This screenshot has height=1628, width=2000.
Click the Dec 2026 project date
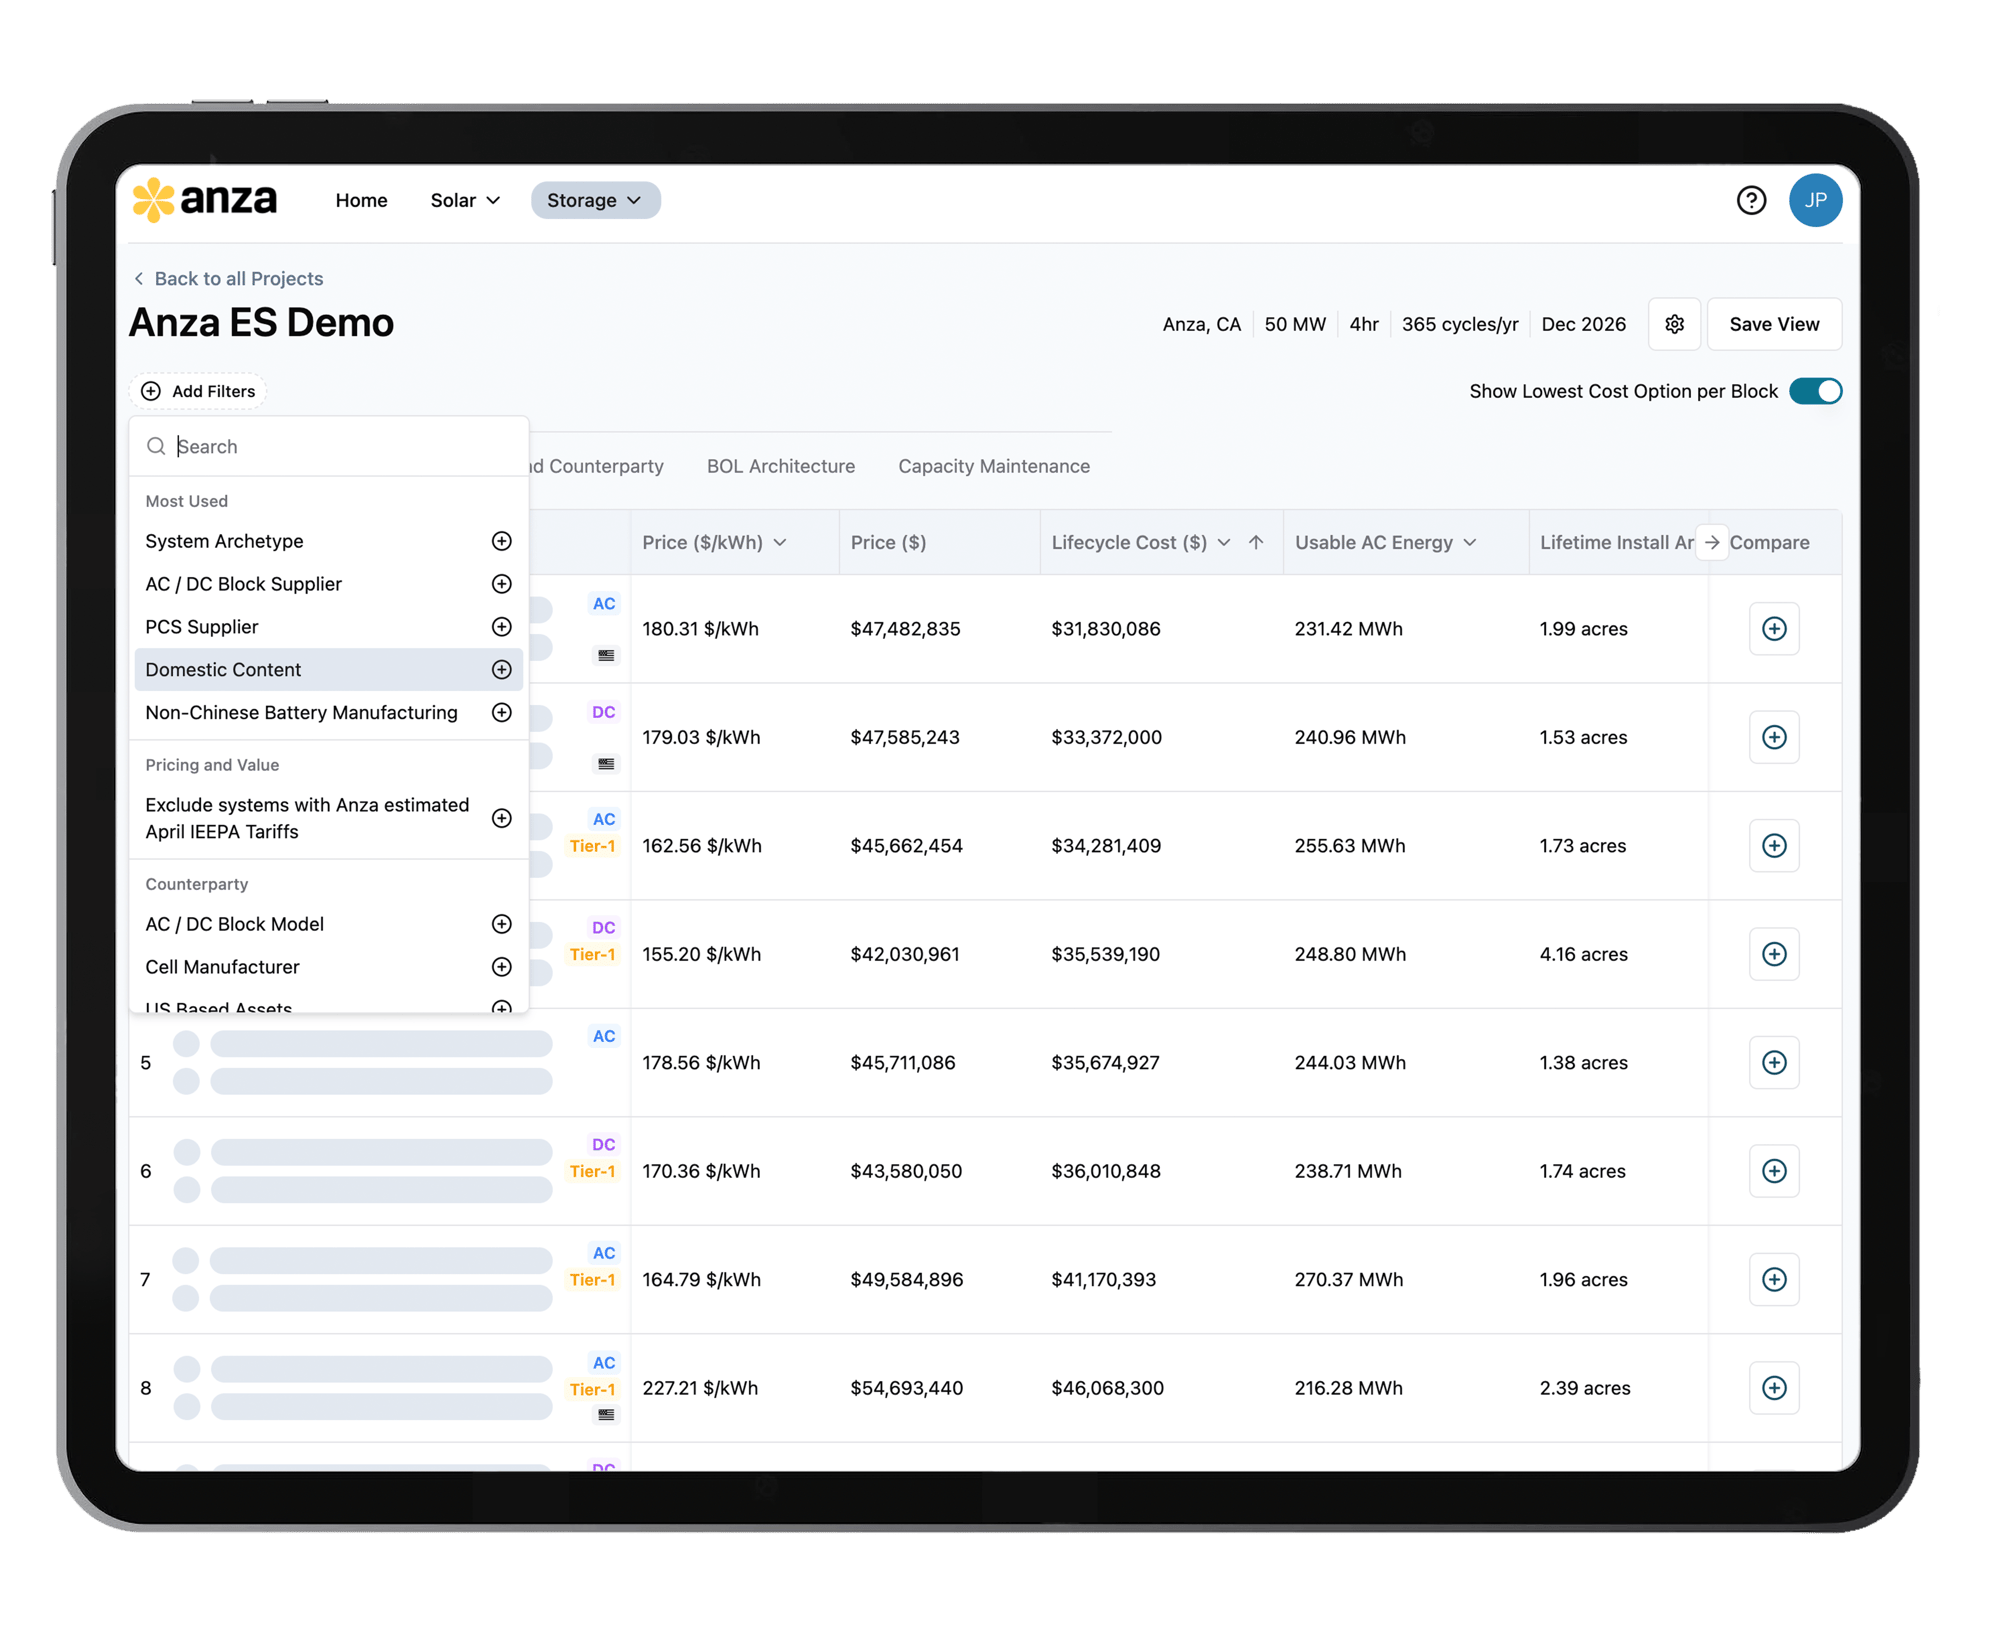click(x=1584, y=324)
